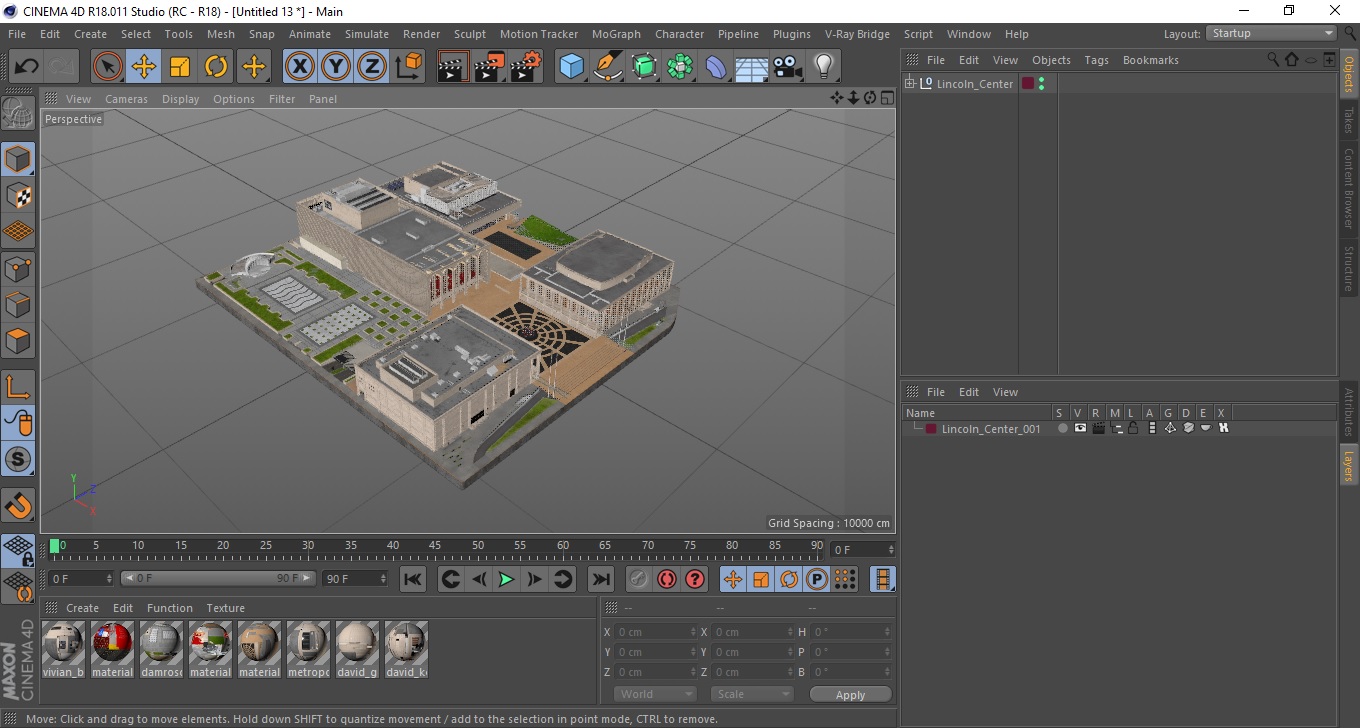1360x728 pixels.
Task: Click the Undo arrow icon
Action: tap(27, 67)
